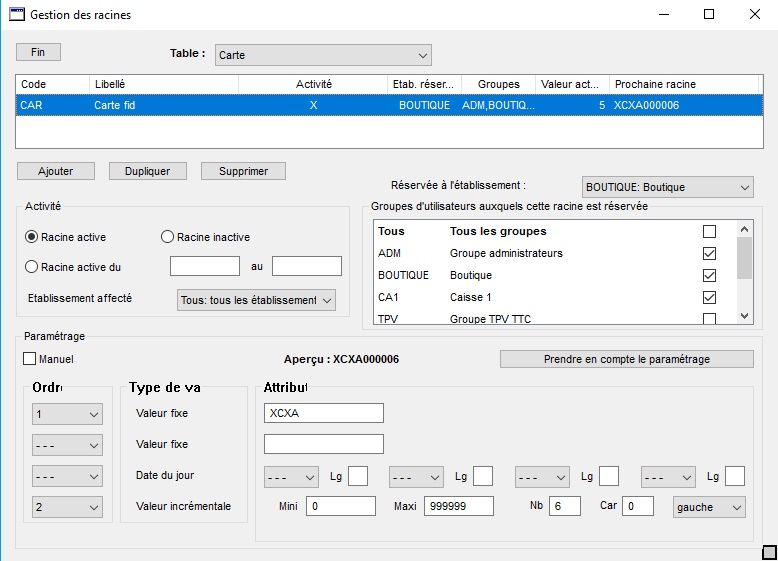
Task: Click the first Lg input field
Action: [358, 476]
